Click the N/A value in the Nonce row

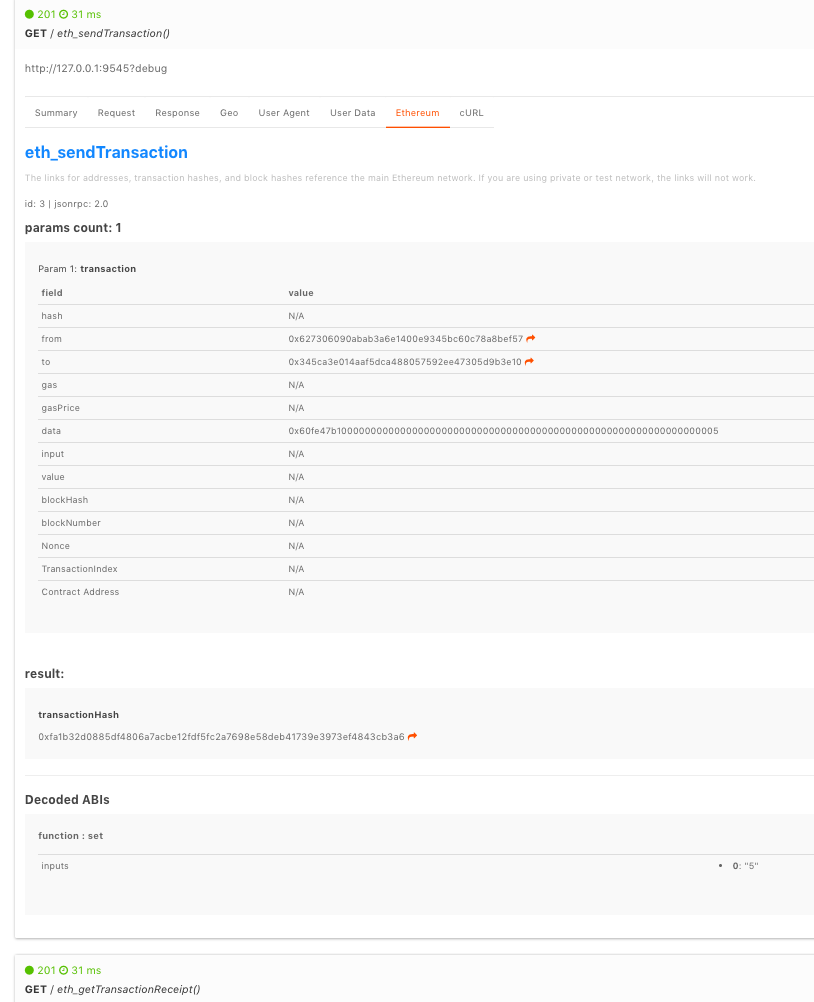pos(296,546)
